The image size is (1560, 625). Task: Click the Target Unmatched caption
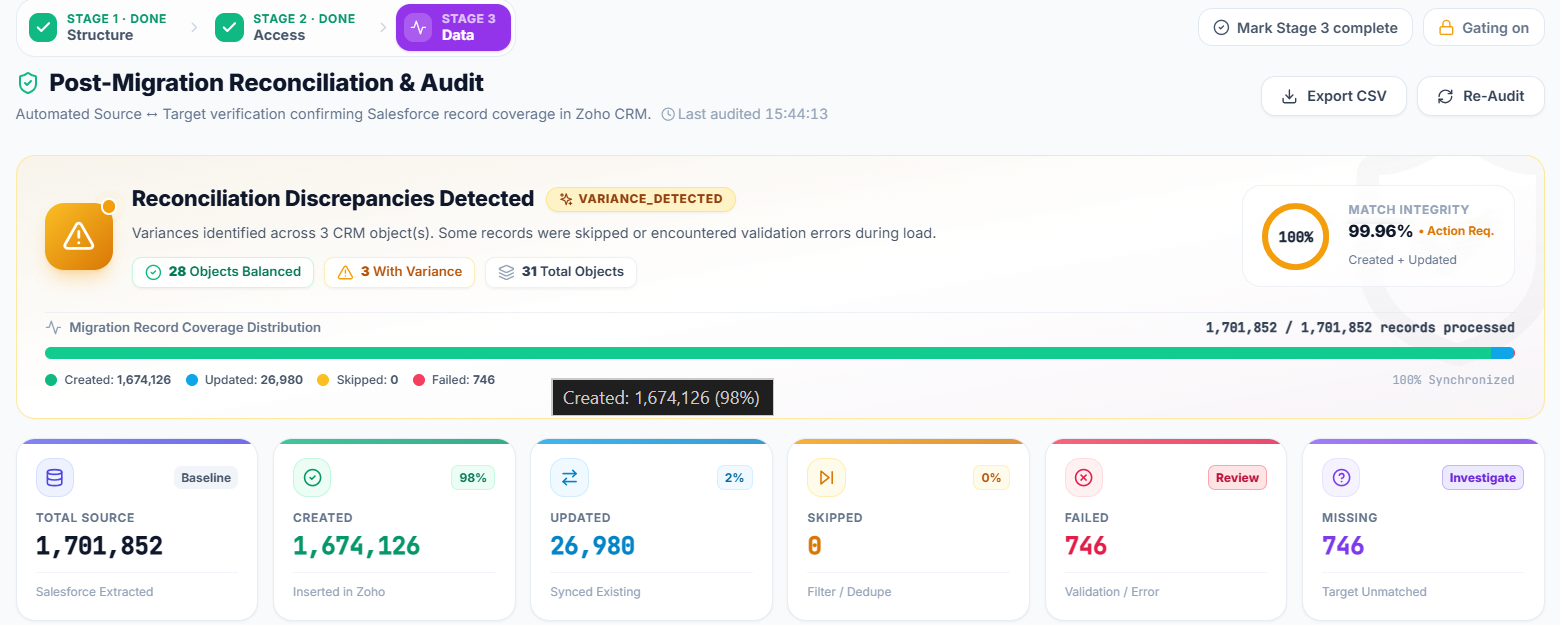1374,592
